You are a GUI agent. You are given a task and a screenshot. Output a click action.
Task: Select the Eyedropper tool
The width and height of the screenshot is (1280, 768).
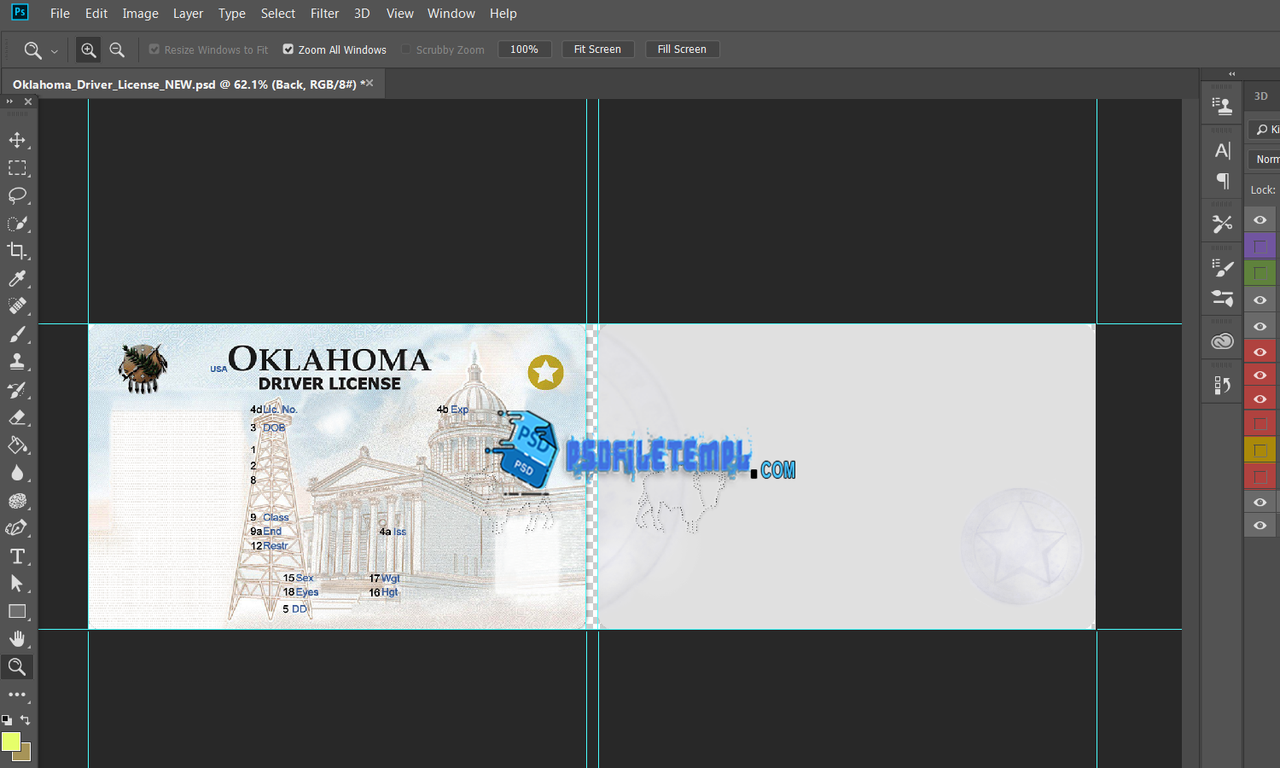tap(17, 279)
